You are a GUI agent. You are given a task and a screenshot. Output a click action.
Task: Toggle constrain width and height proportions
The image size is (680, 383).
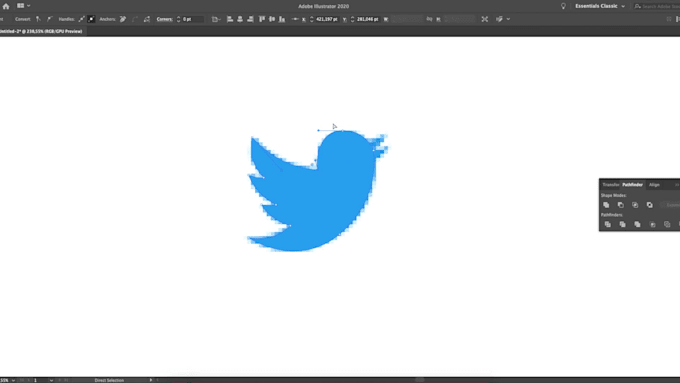tap(429, 19)
